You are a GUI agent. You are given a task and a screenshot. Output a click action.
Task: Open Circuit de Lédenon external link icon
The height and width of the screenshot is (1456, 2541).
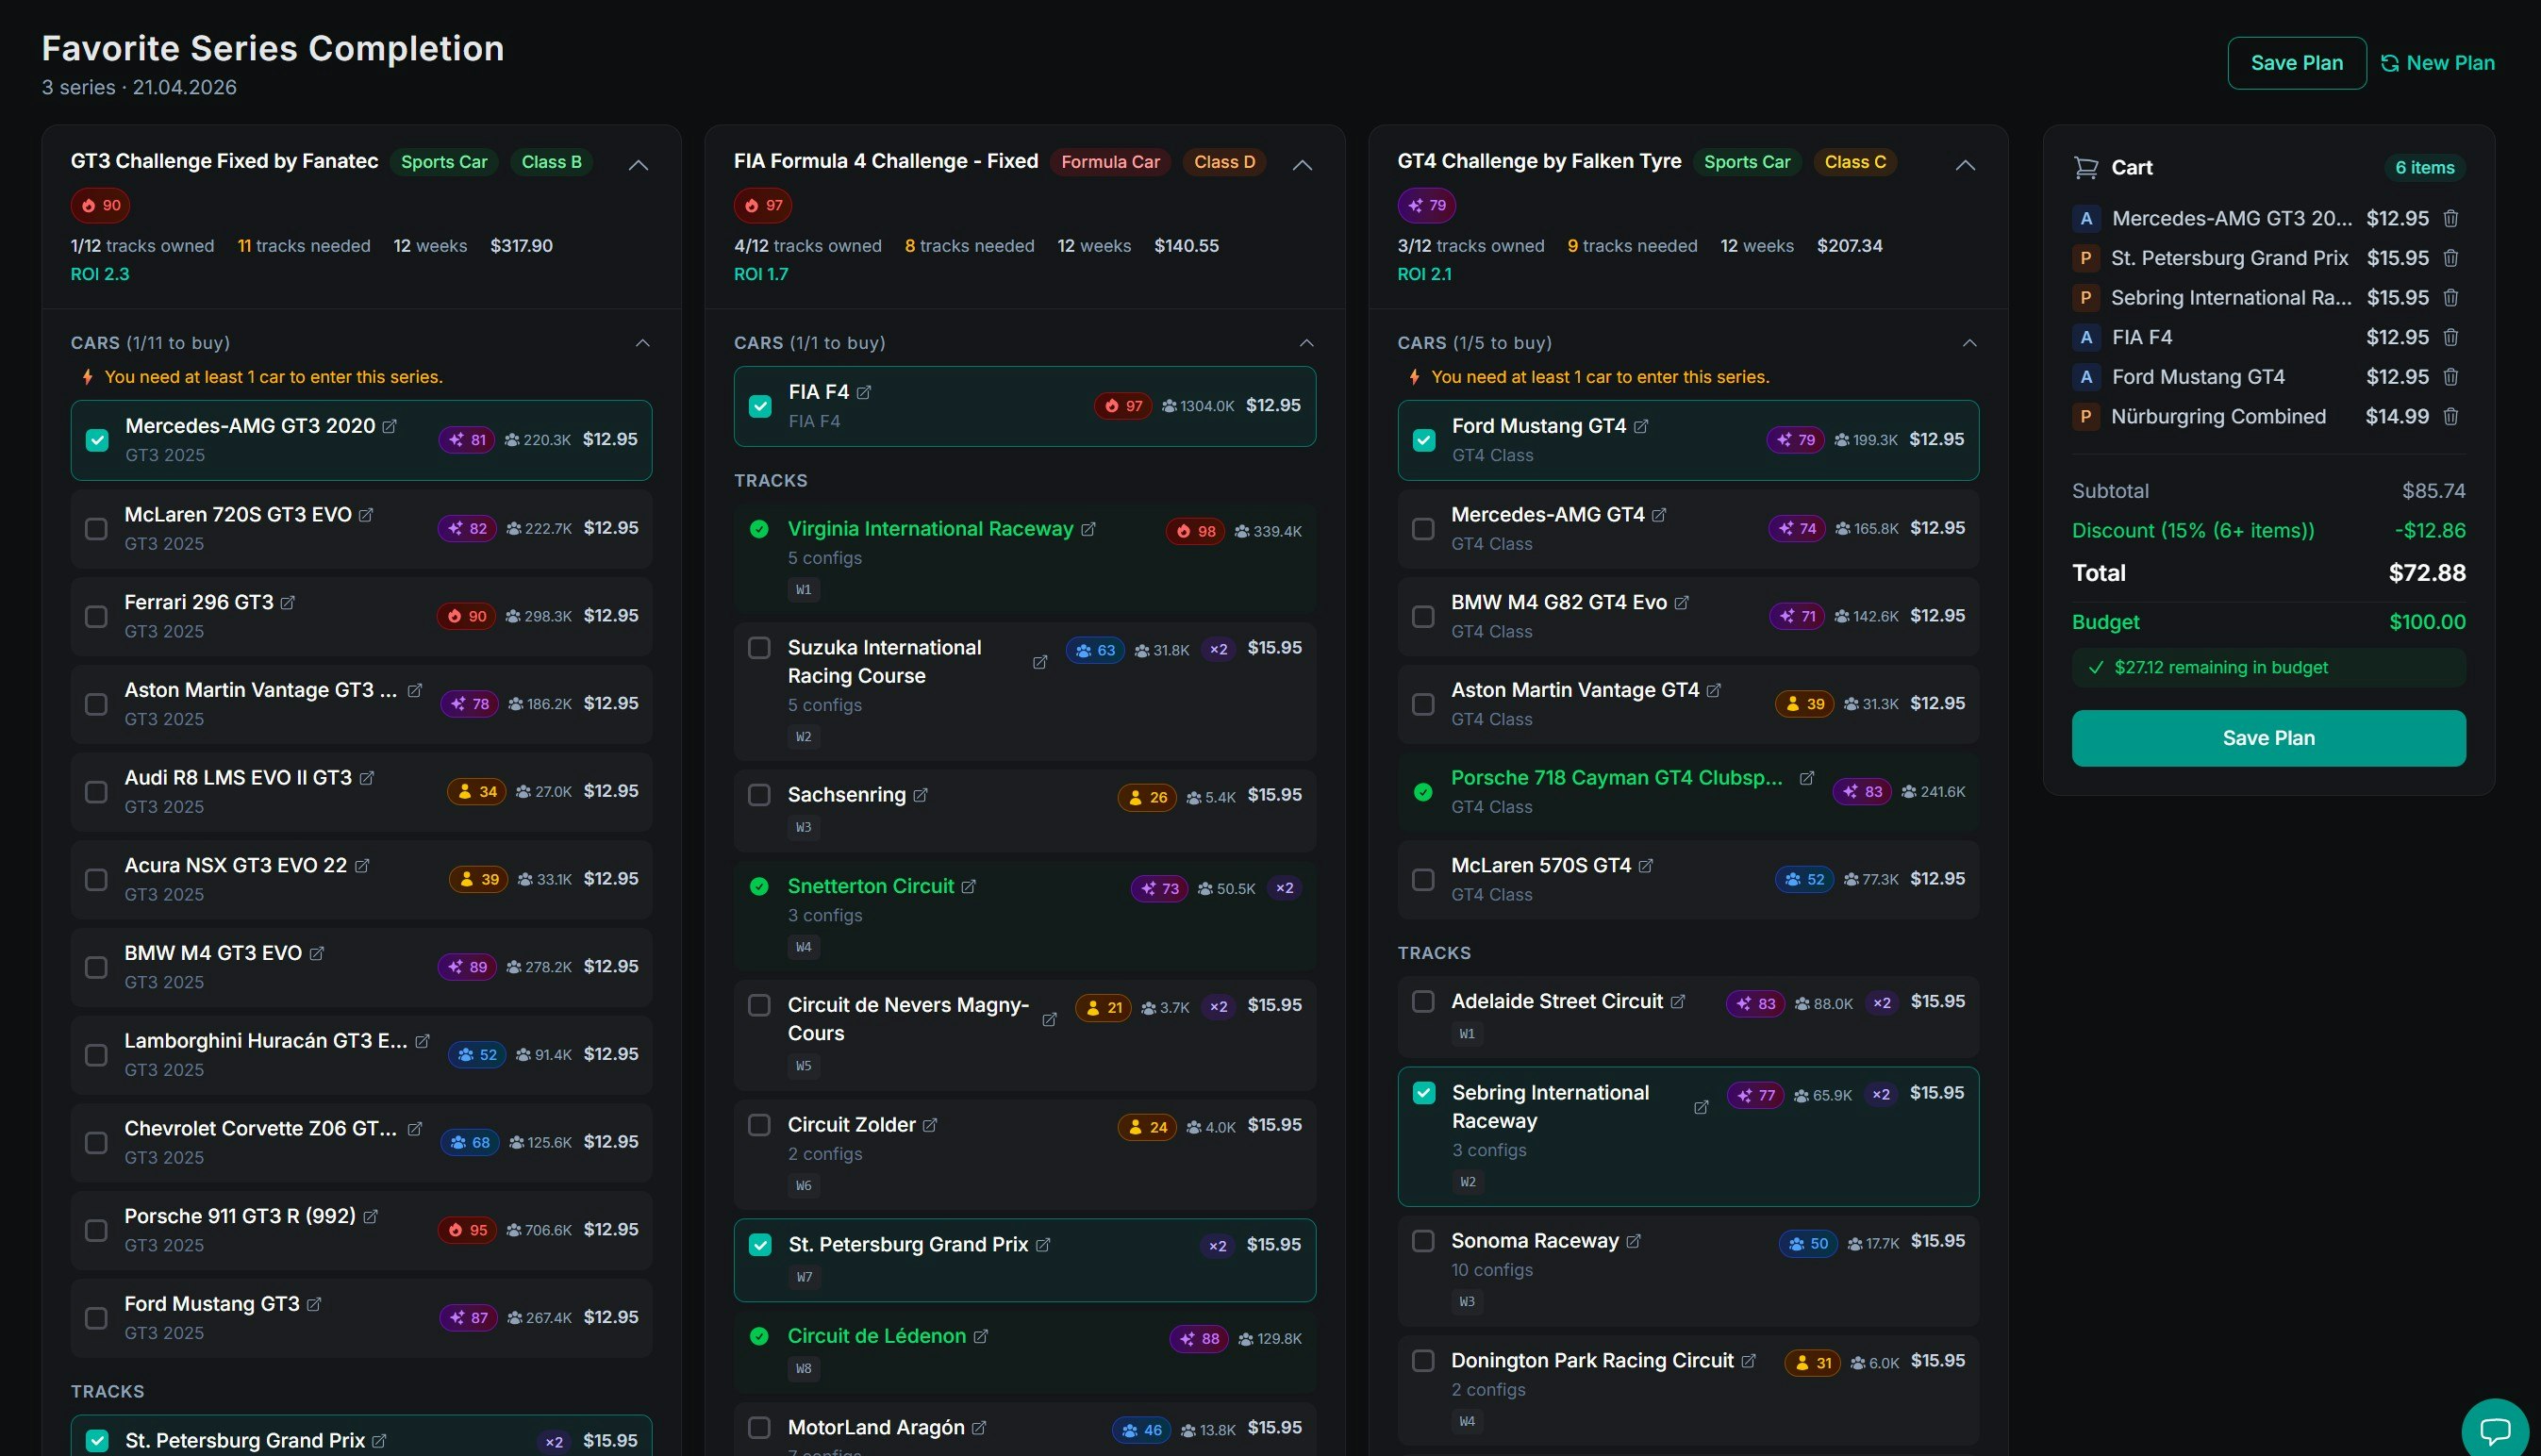[981, 1337]
